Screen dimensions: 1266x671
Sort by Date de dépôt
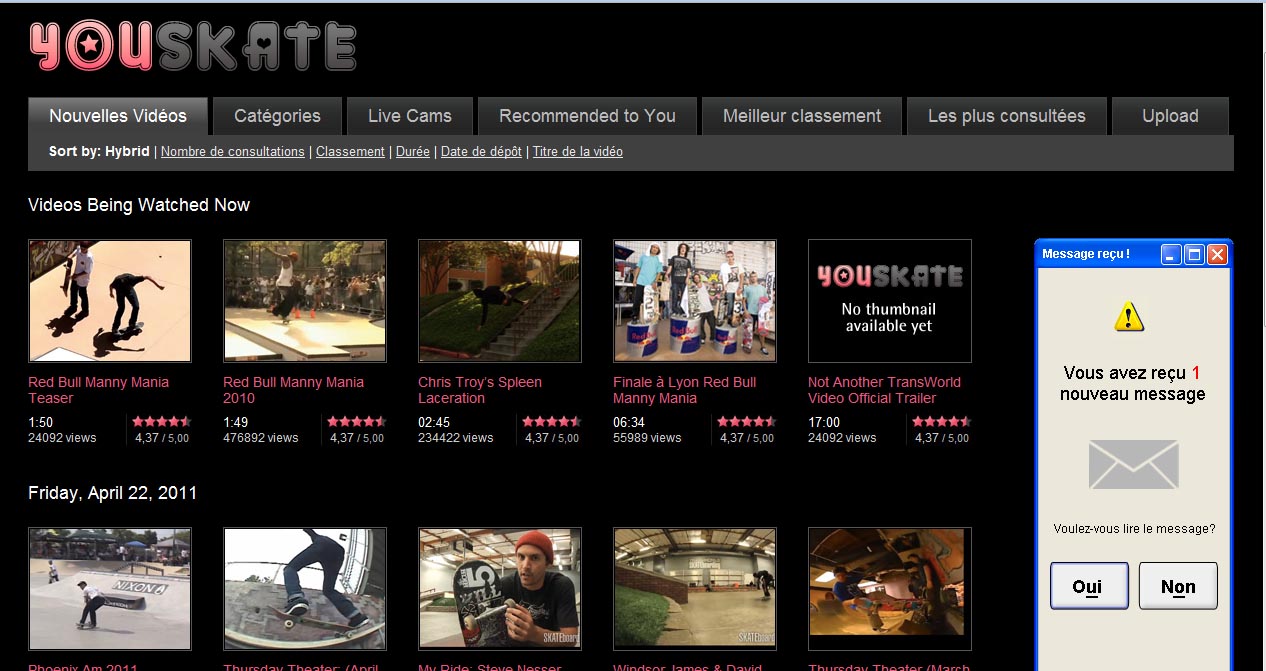tap(483, 152)
